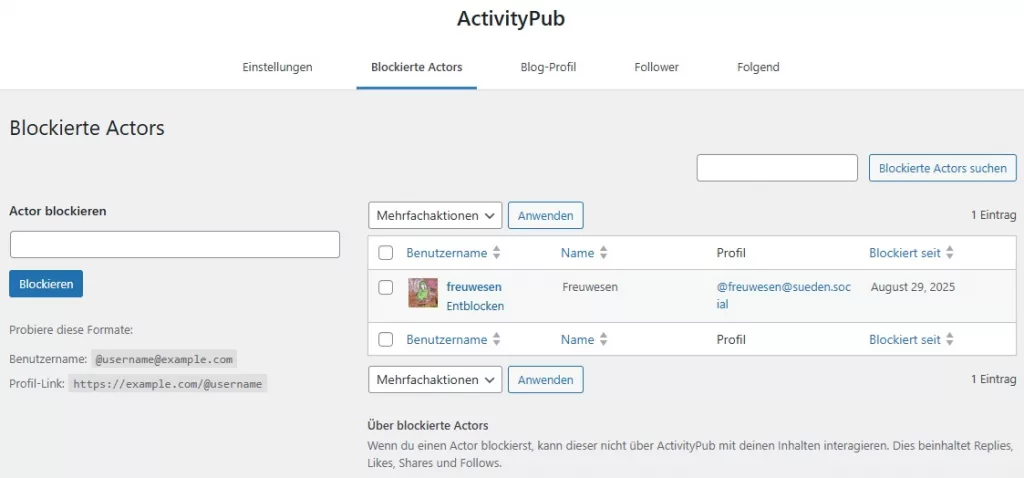The image size is (1024, 478).
Task: Click the August 29, 2025 date cell
Action: pyautogui.click(x=913, y=287)
